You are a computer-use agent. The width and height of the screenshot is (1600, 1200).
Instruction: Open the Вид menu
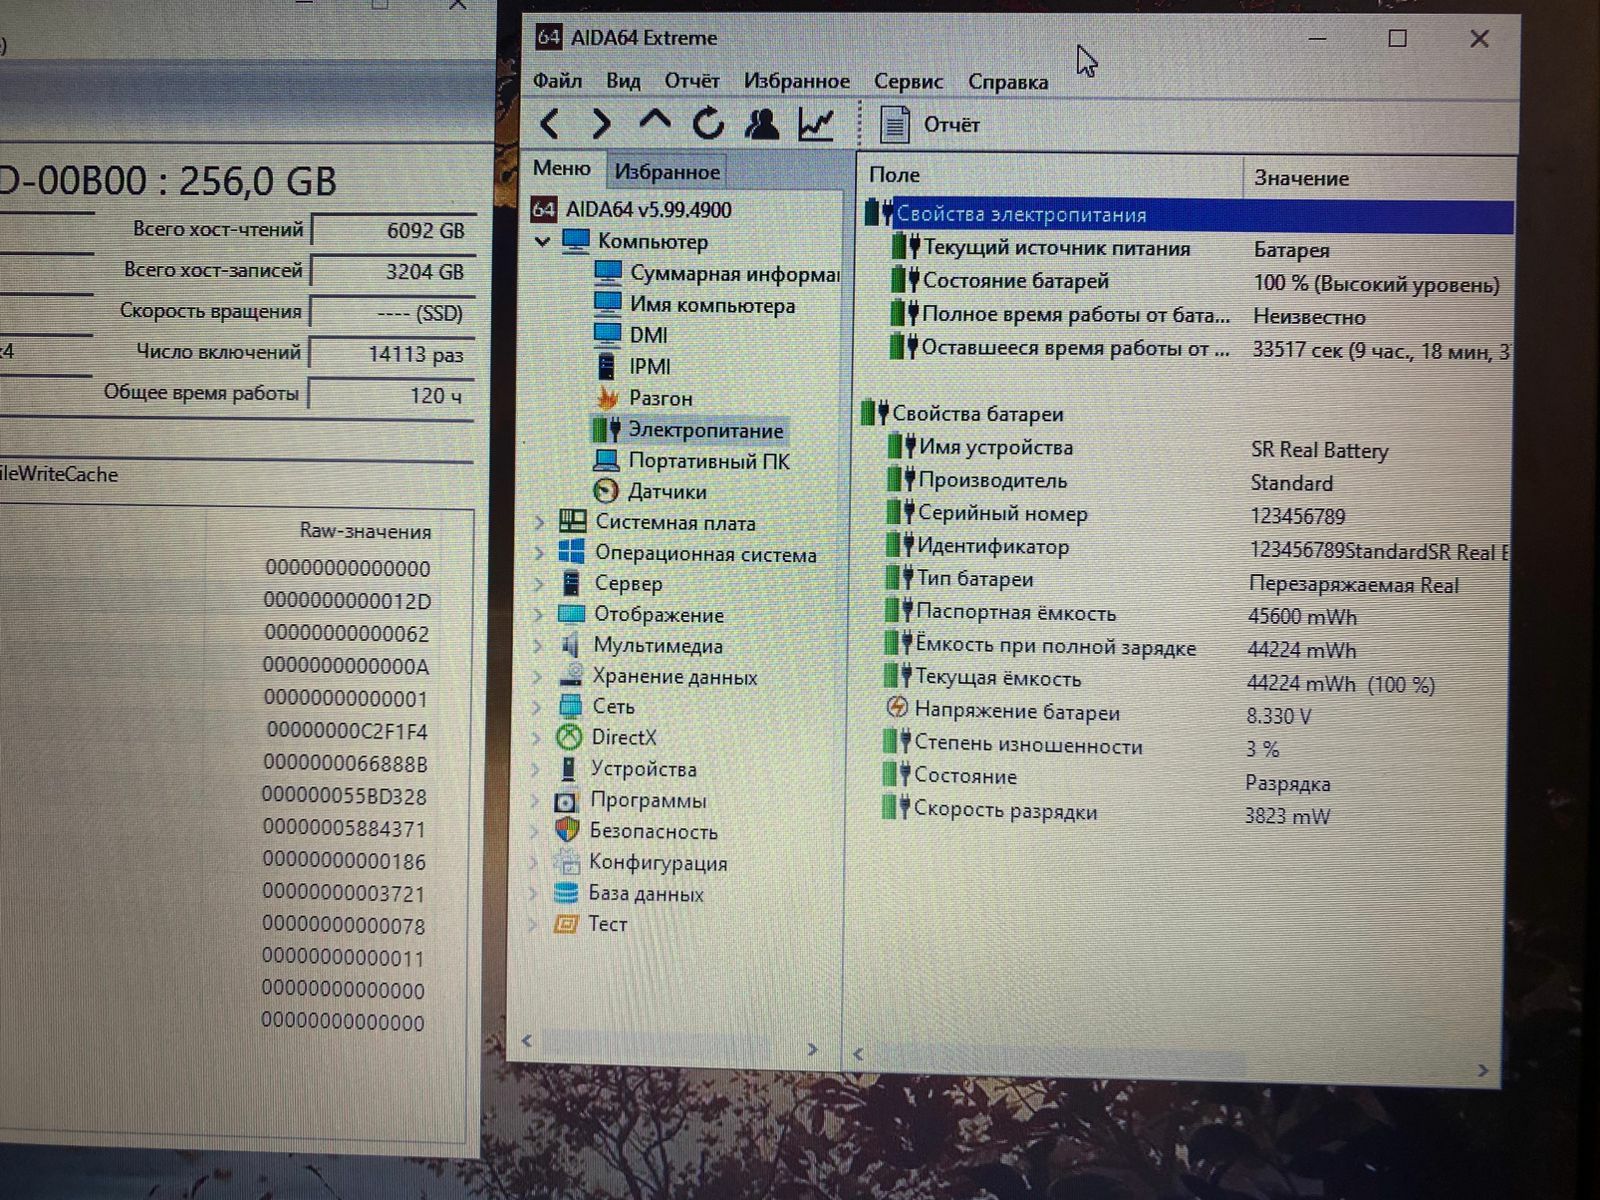(623, 81)
